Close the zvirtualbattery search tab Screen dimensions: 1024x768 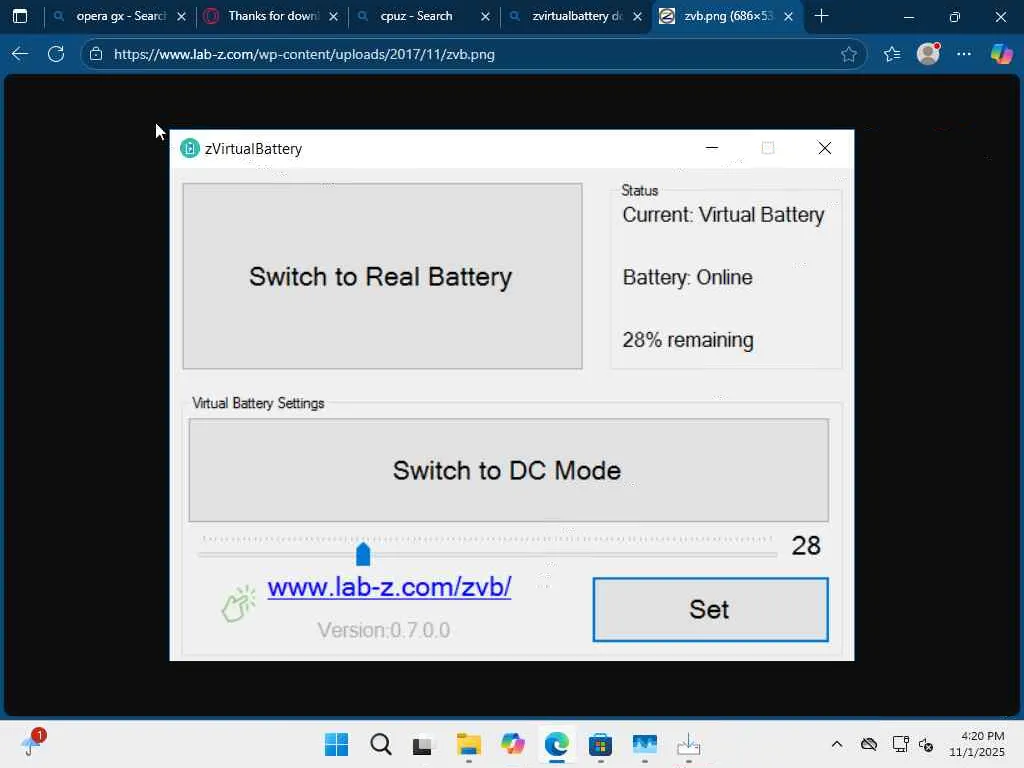pyautogui.click(x=637, y=16)
